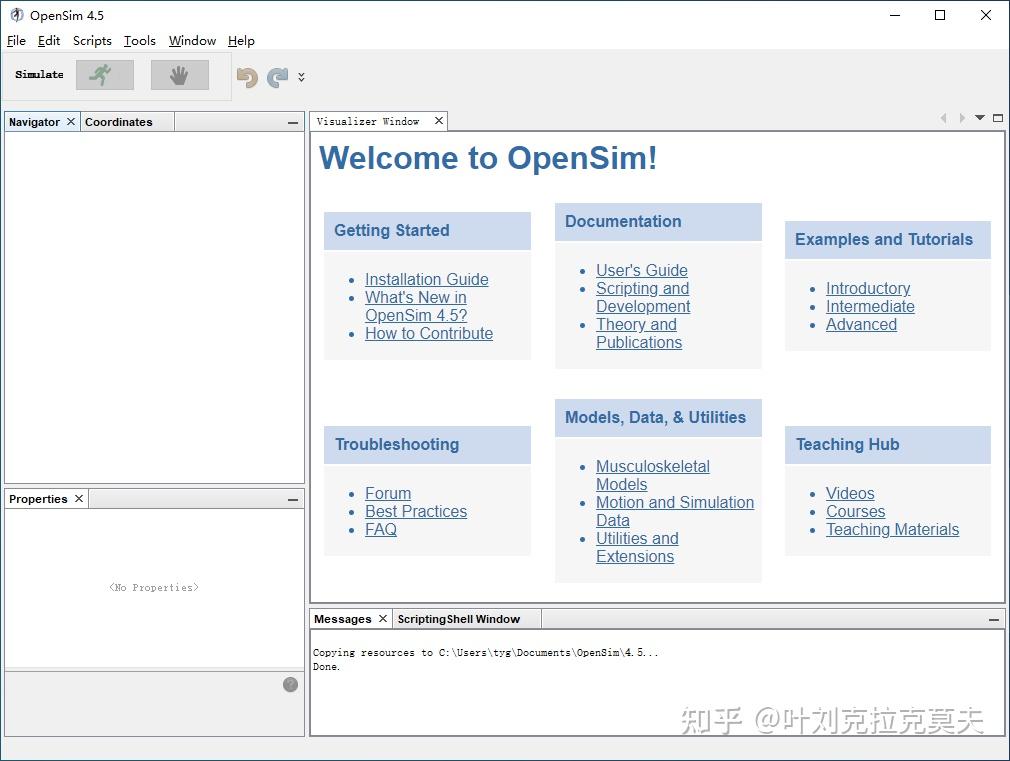
Task: Open the Installation Guide link
Action: [426, 279]
